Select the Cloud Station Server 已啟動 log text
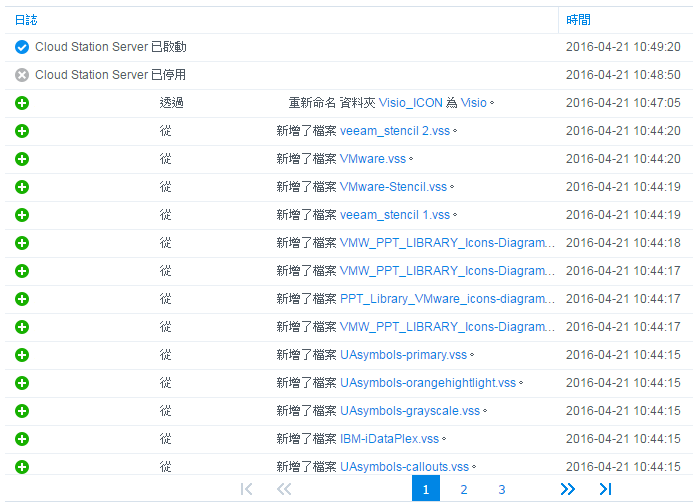The width and height of the screenshot is (693, 503). point(111,47)
